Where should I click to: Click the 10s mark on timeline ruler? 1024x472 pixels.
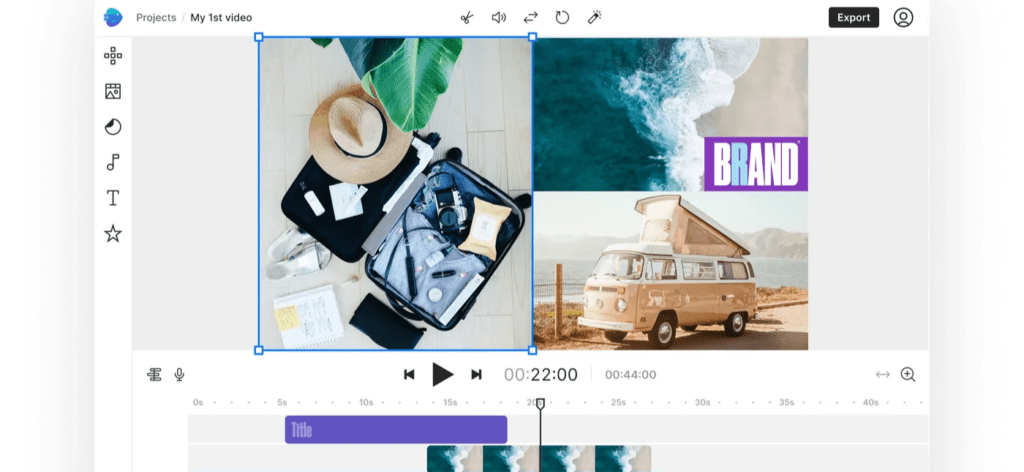pos(366,403)
